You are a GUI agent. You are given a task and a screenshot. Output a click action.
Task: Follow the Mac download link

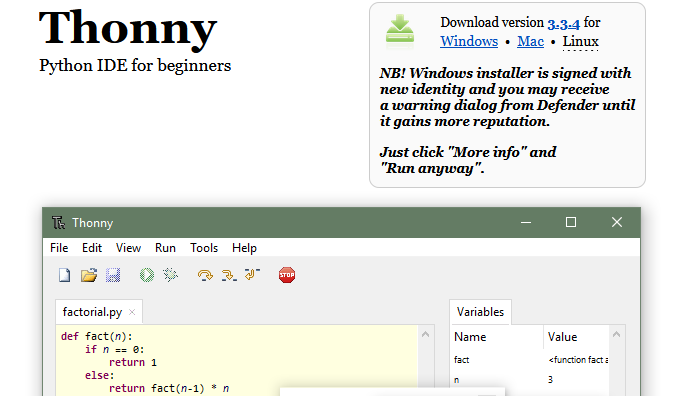[x=530, y=41]
